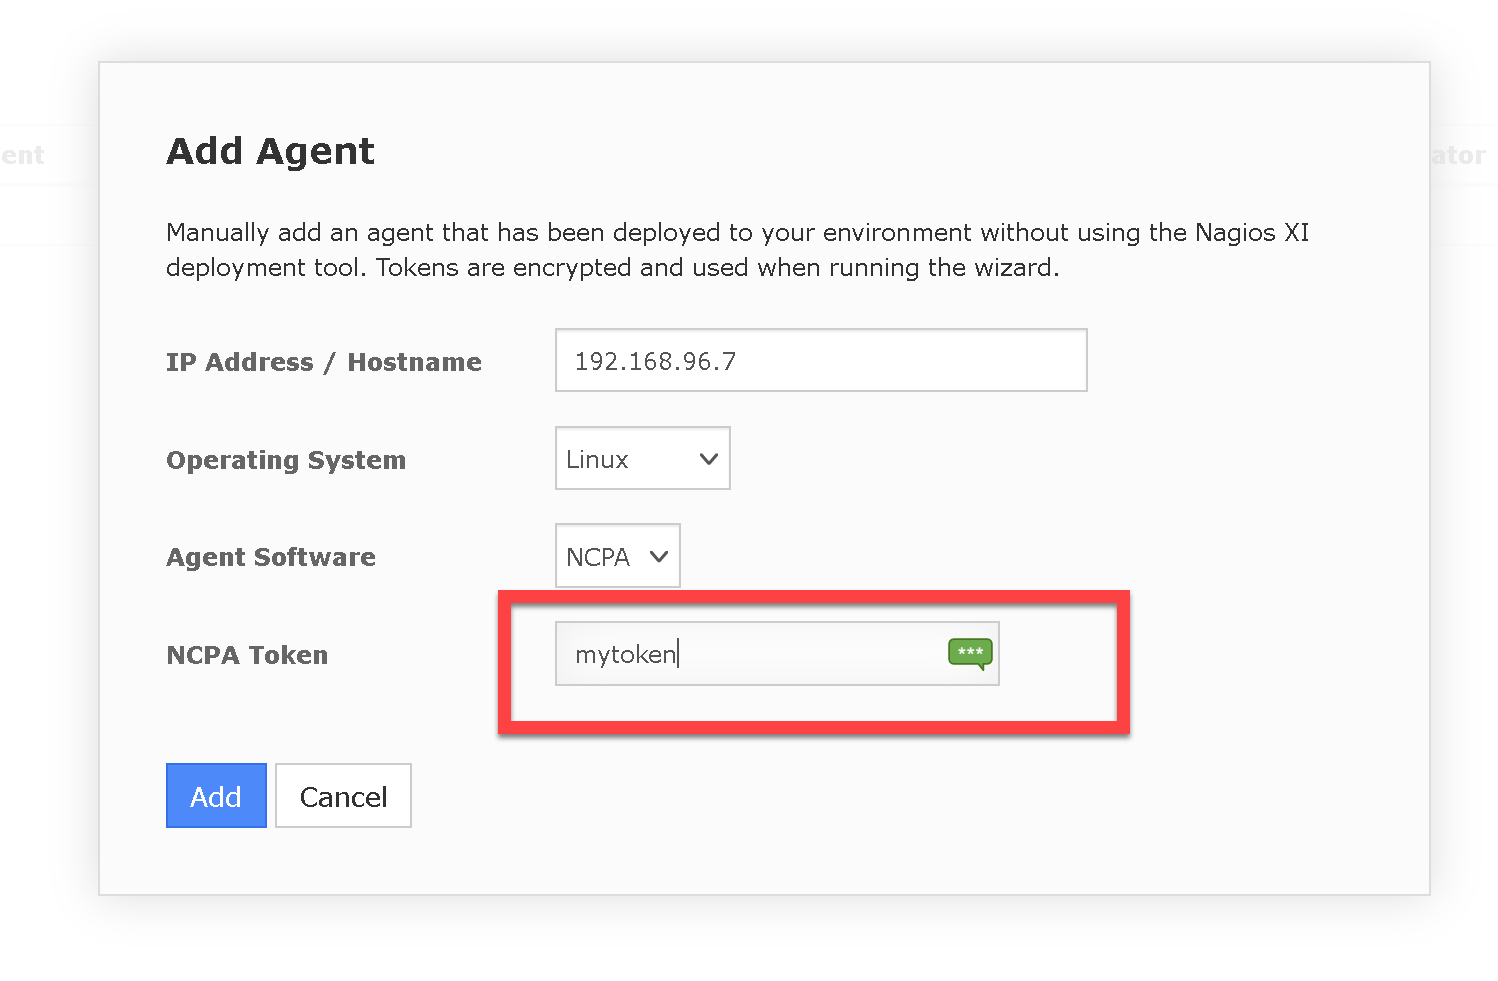This screenshot has height=981, width=1498.
Task: Click the Add button
Action: point(216,796)
